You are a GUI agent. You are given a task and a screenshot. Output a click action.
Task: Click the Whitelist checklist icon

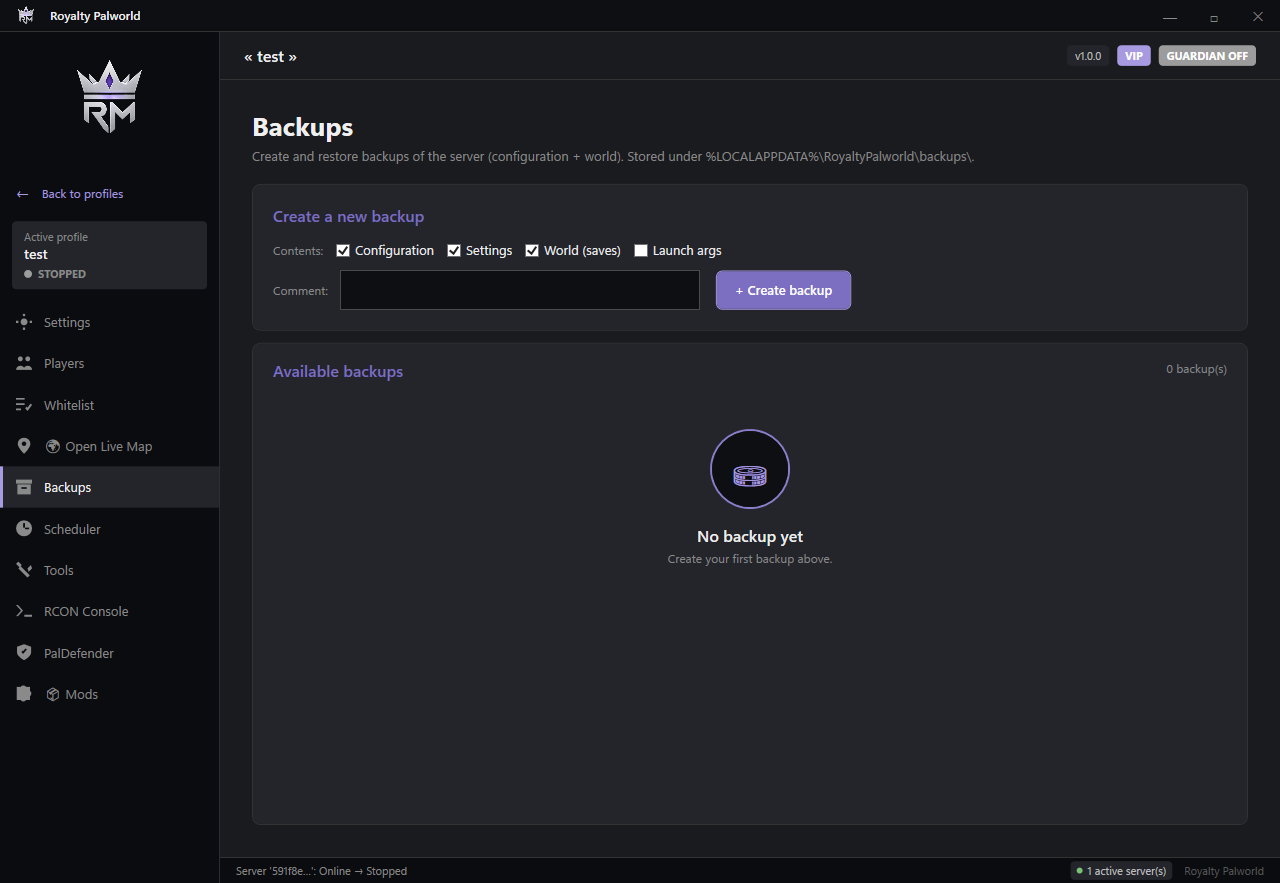click(24, 405)
